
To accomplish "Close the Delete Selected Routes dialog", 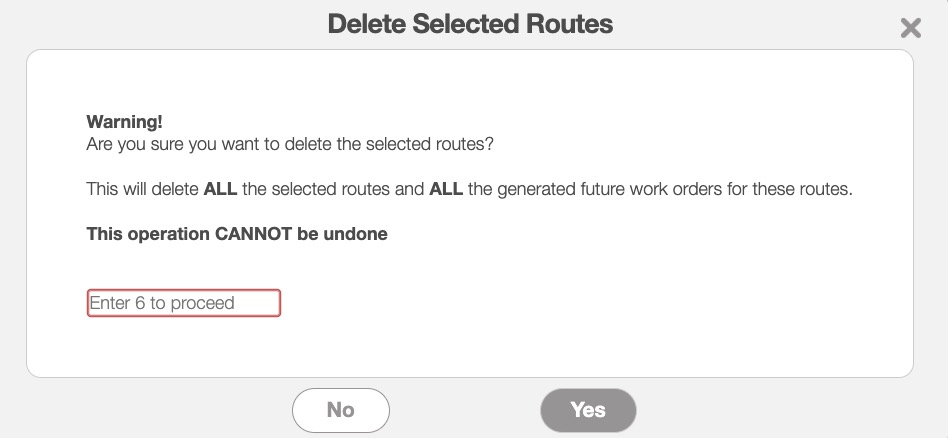I will (x=910, y=28).
